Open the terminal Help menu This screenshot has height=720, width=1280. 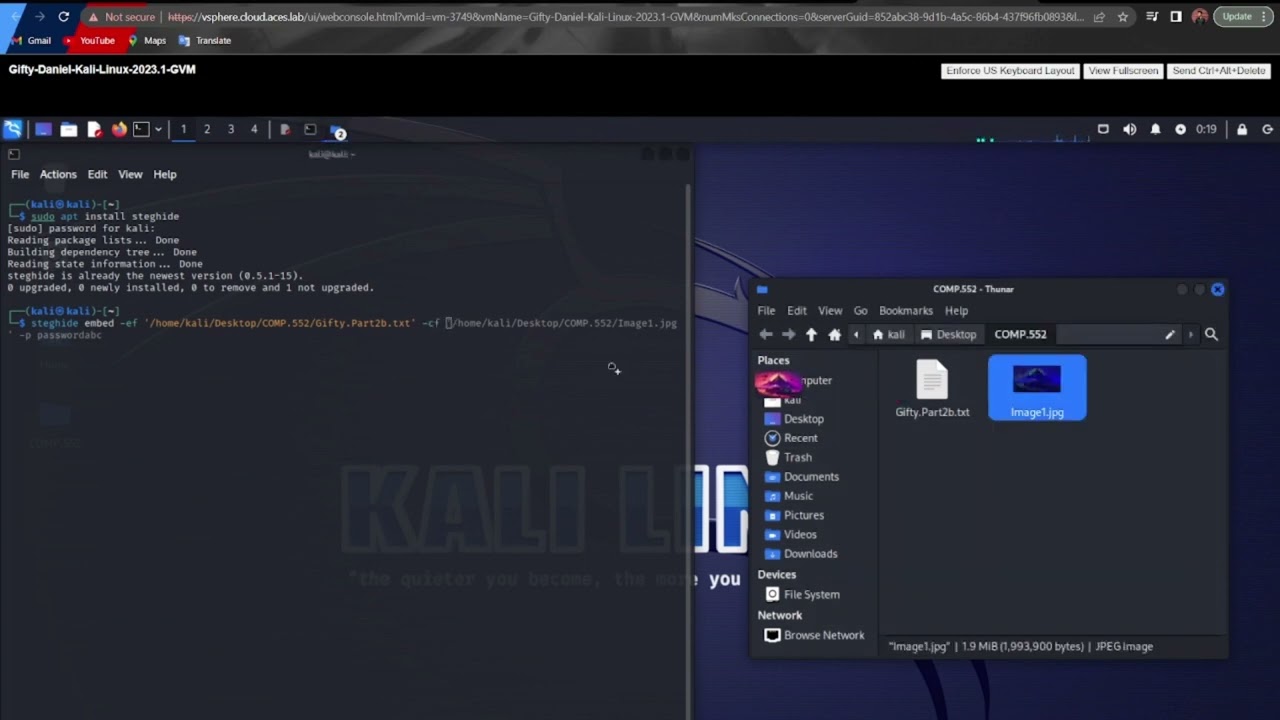click(165, 174)
